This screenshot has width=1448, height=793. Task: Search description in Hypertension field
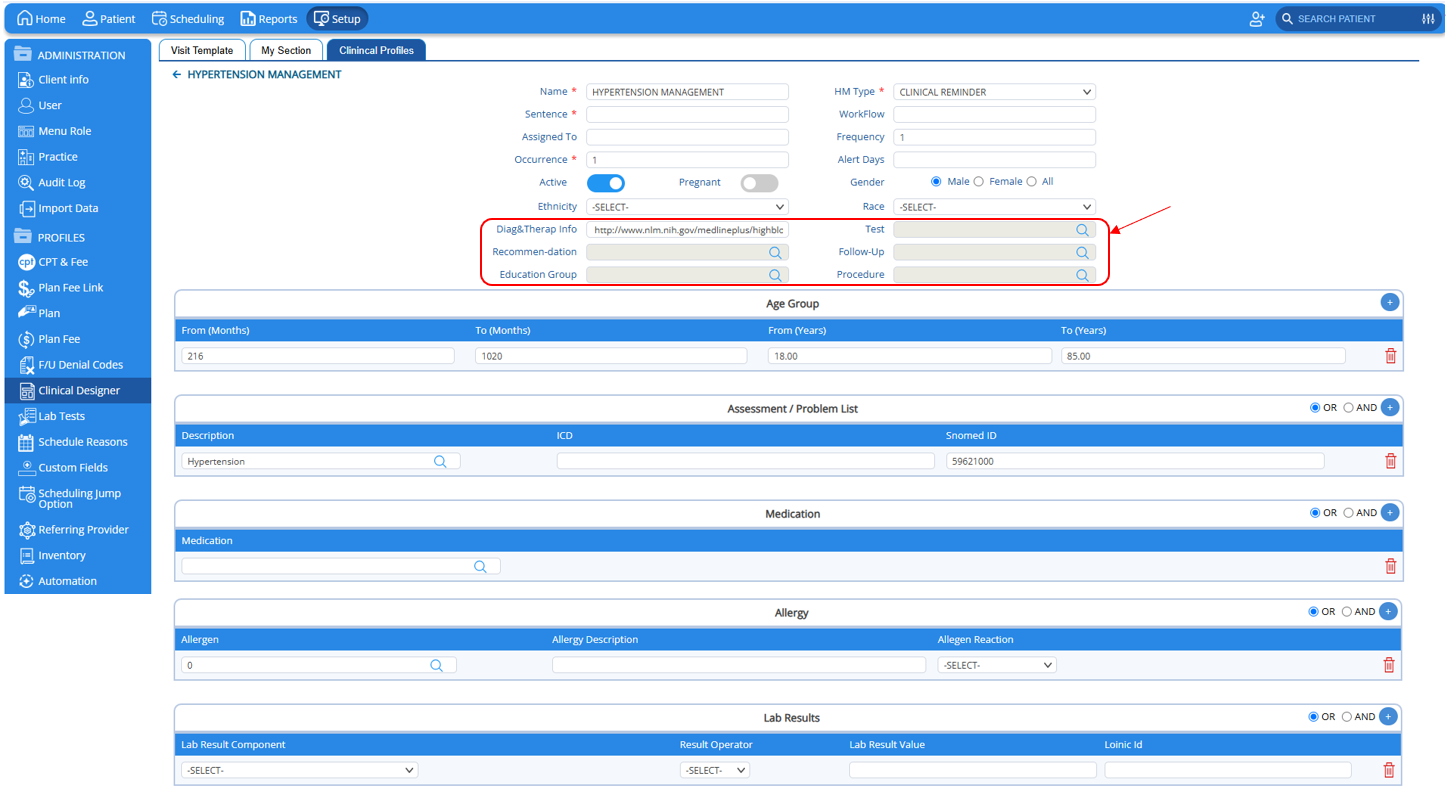440,461
